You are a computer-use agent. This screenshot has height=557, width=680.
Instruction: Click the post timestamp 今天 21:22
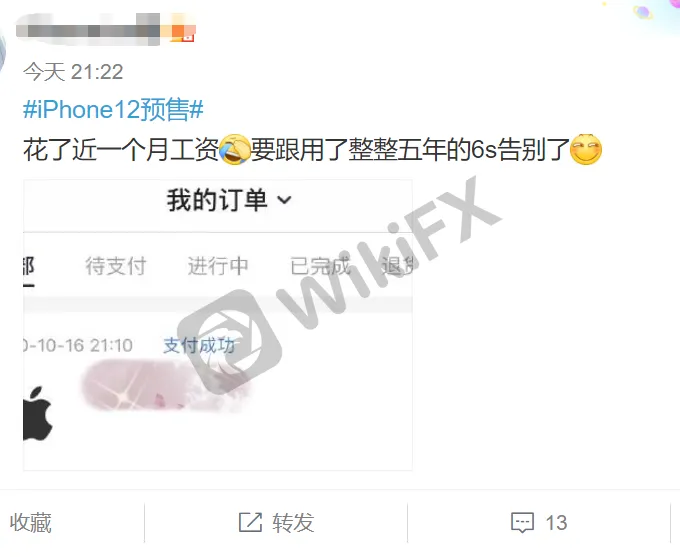tap(73, 72)
